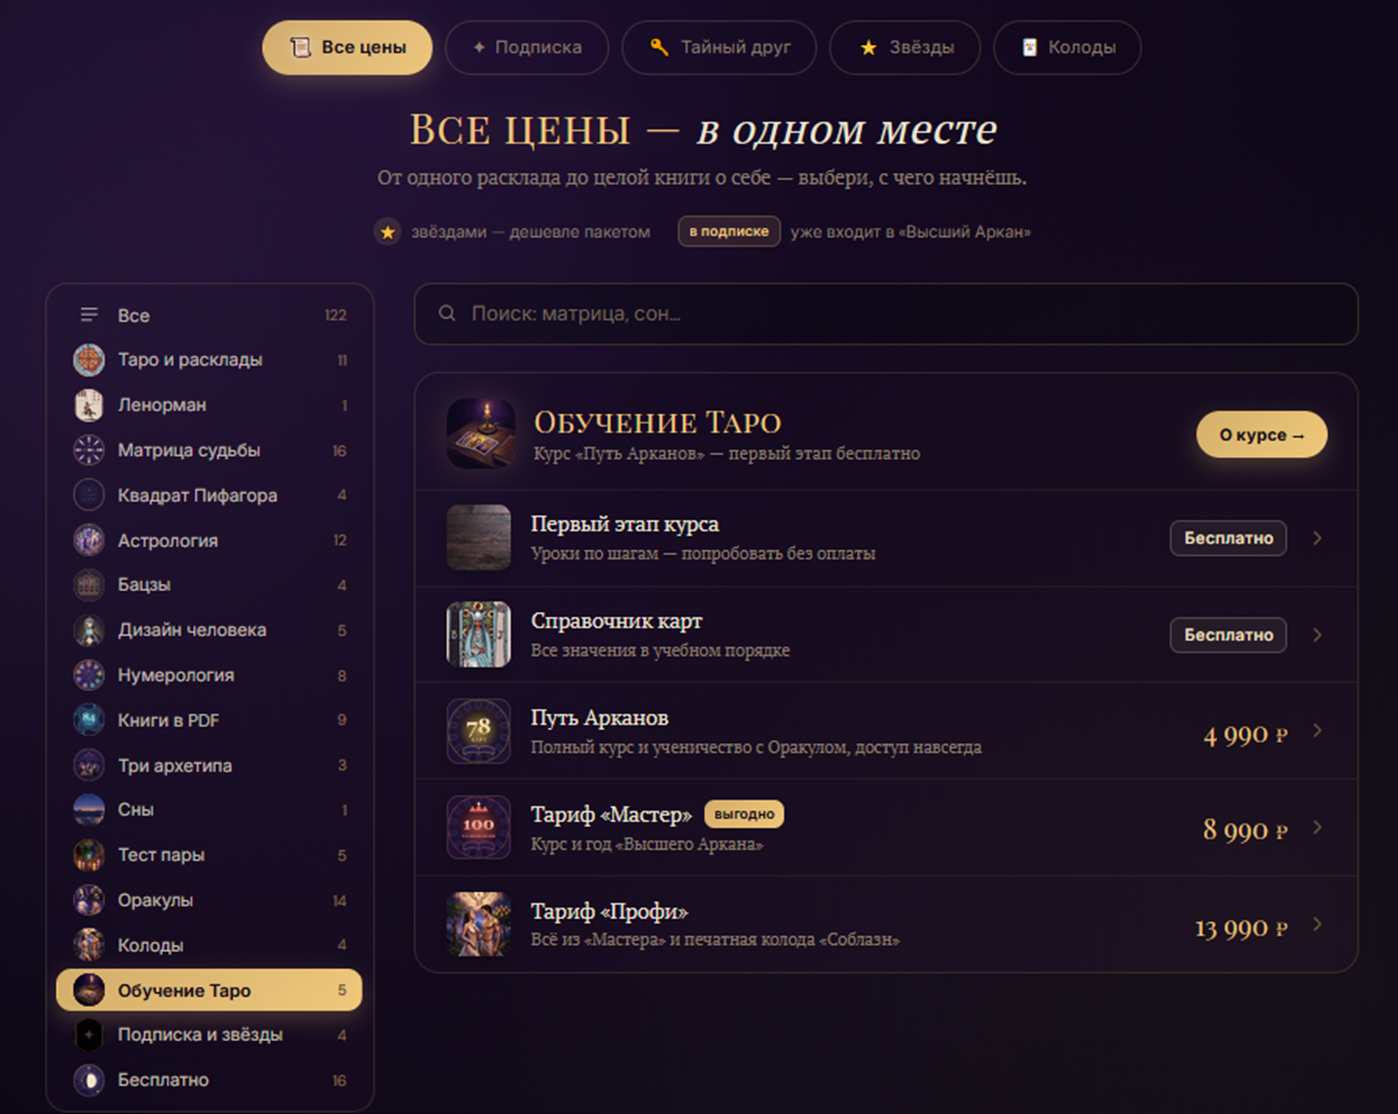1398x1114 pixels.
Task: Click the 8 990 ₽ price
Action: tap(1245, 830)
